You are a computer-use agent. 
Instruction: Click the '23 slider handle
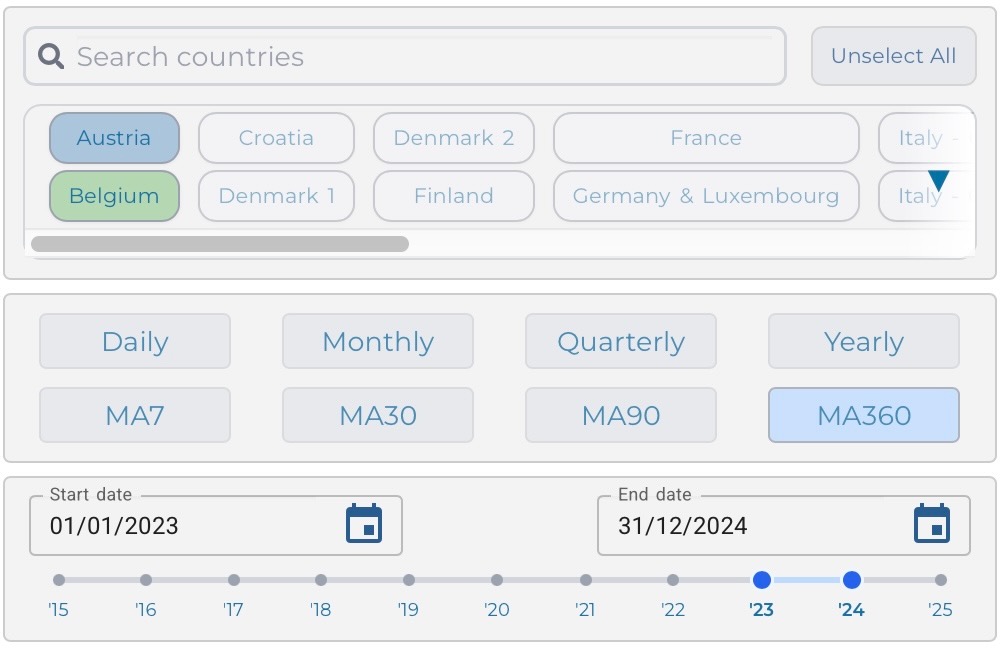pyautogui.click(x=762, y=580)
